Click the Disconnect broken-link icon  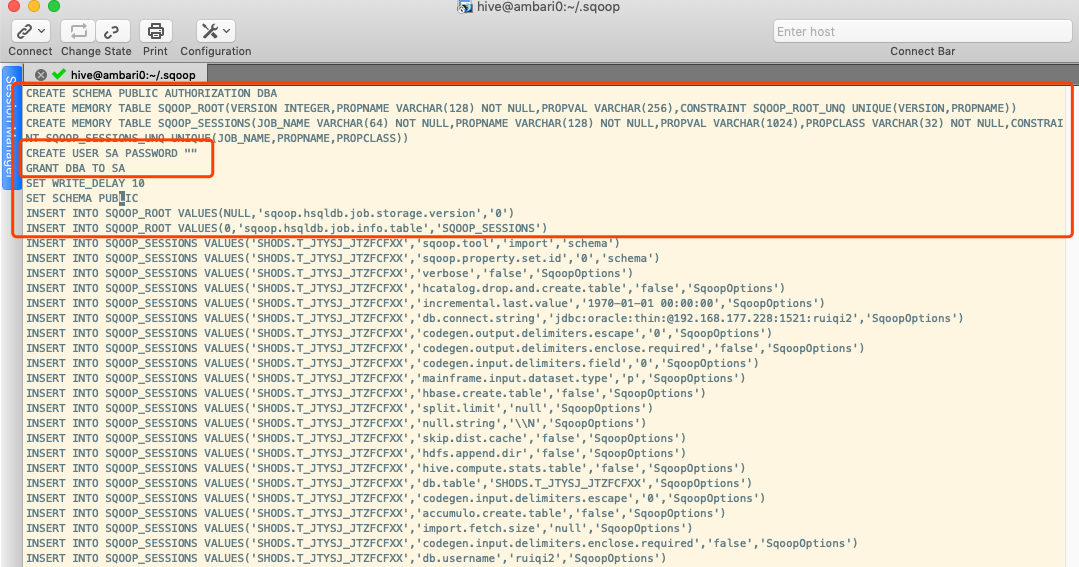(x=114, y=31)
